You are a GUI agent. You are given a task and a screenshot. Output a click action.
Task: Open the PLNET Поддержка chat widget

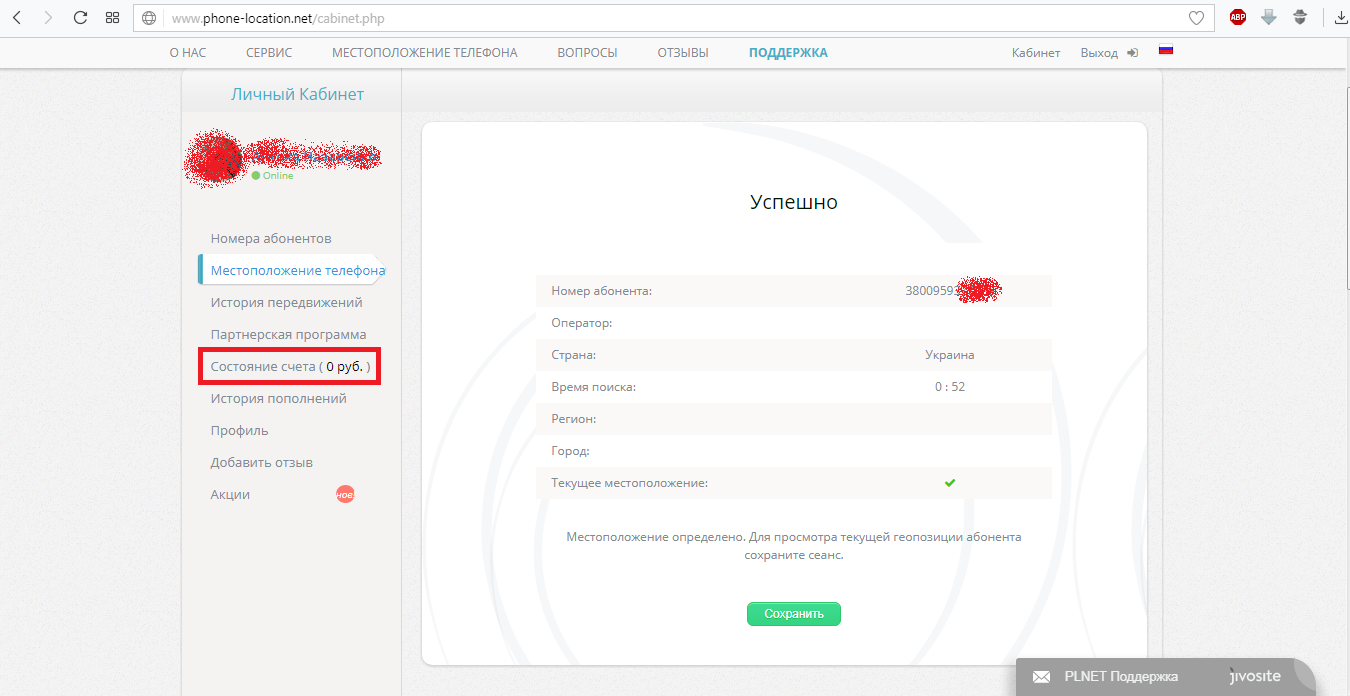1120,677
